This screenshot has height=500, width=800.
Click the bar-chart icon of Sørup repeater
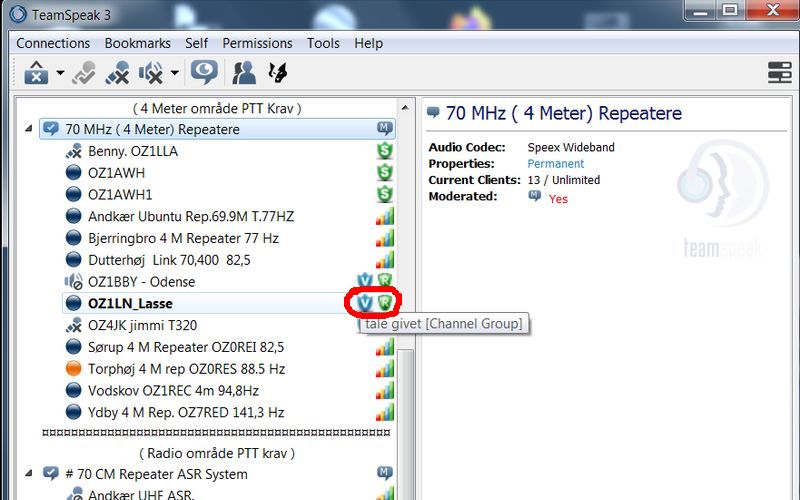tap(385, 346)
